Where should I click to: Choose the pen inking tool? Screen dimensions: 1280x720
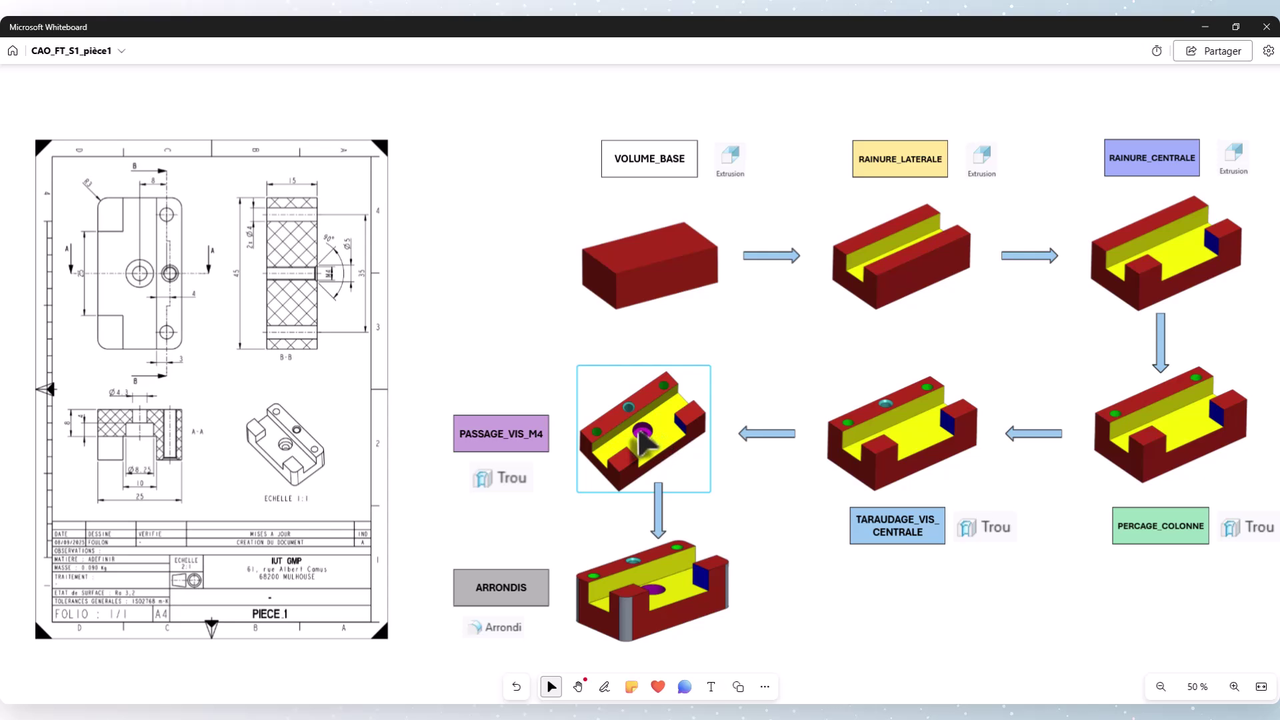coord(604,687)
